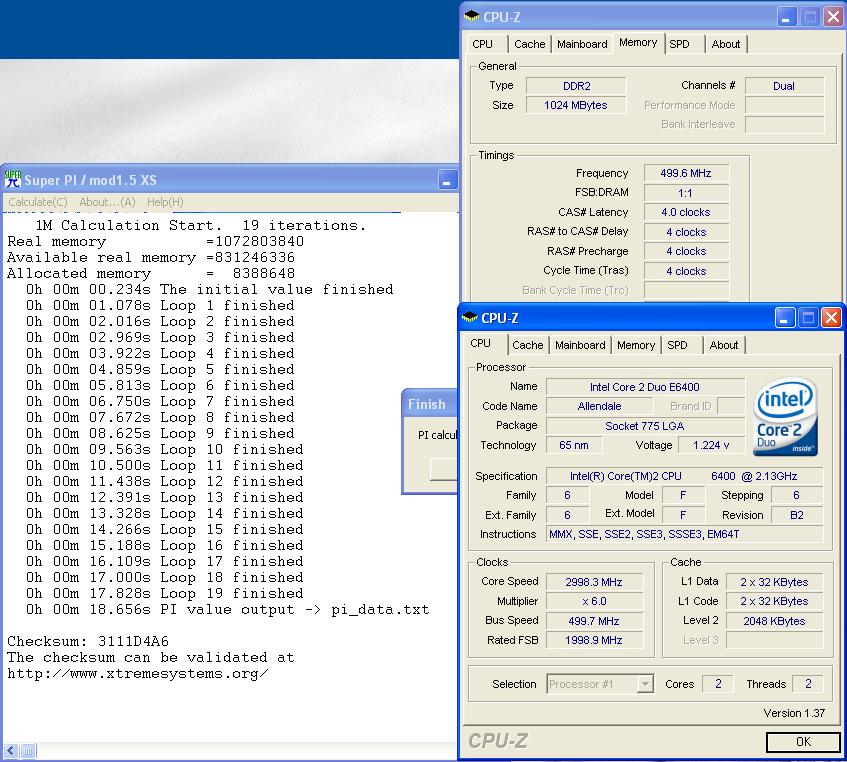This screenshot has height=762, width=847.
Task: Click the CPU-Z chip icon in front window title
Action: pos(469,318)
